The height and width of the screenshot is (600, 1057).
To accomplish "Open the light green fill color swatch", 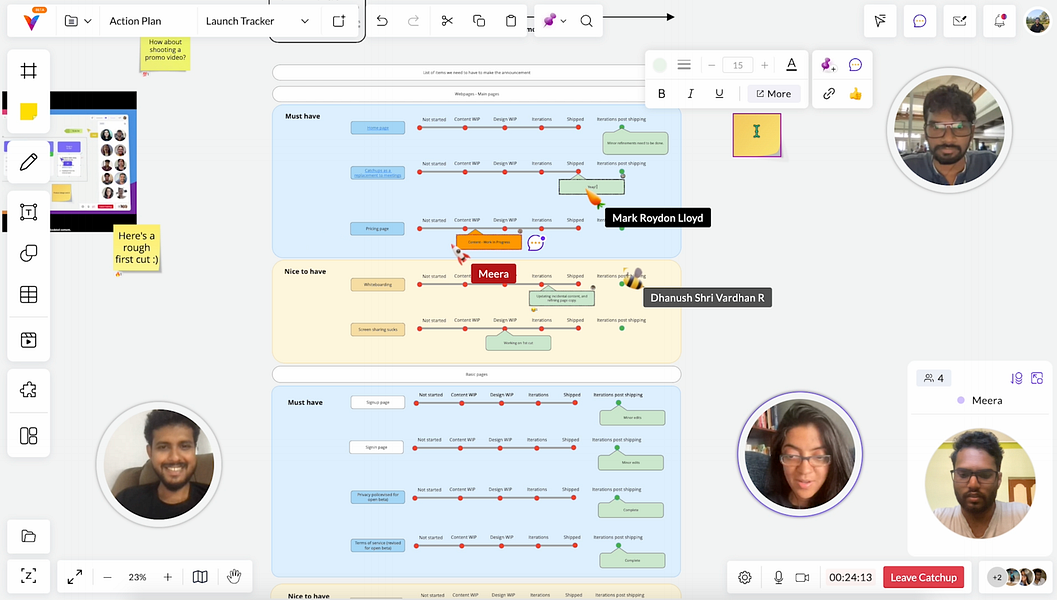I will 659,65.
